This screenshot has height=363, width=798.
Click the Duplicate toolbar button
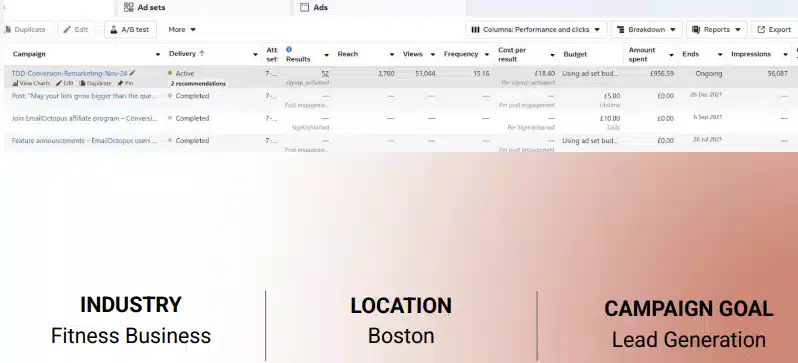(26, 30)
